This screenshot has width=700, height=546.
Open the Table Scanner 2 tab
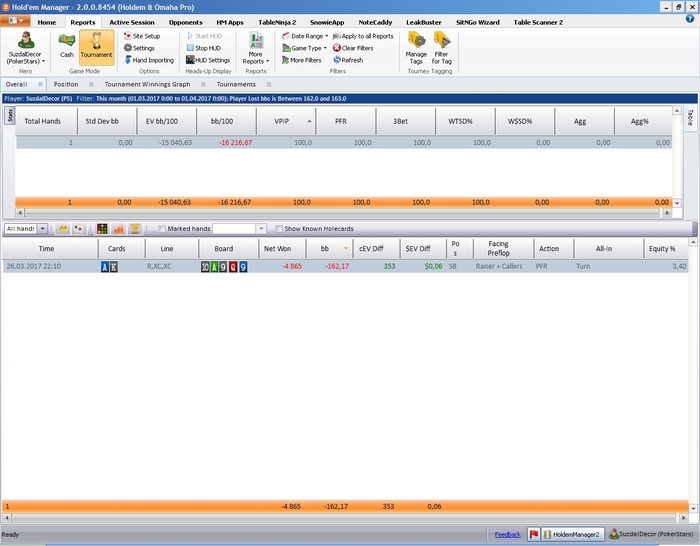pos(538,22)
